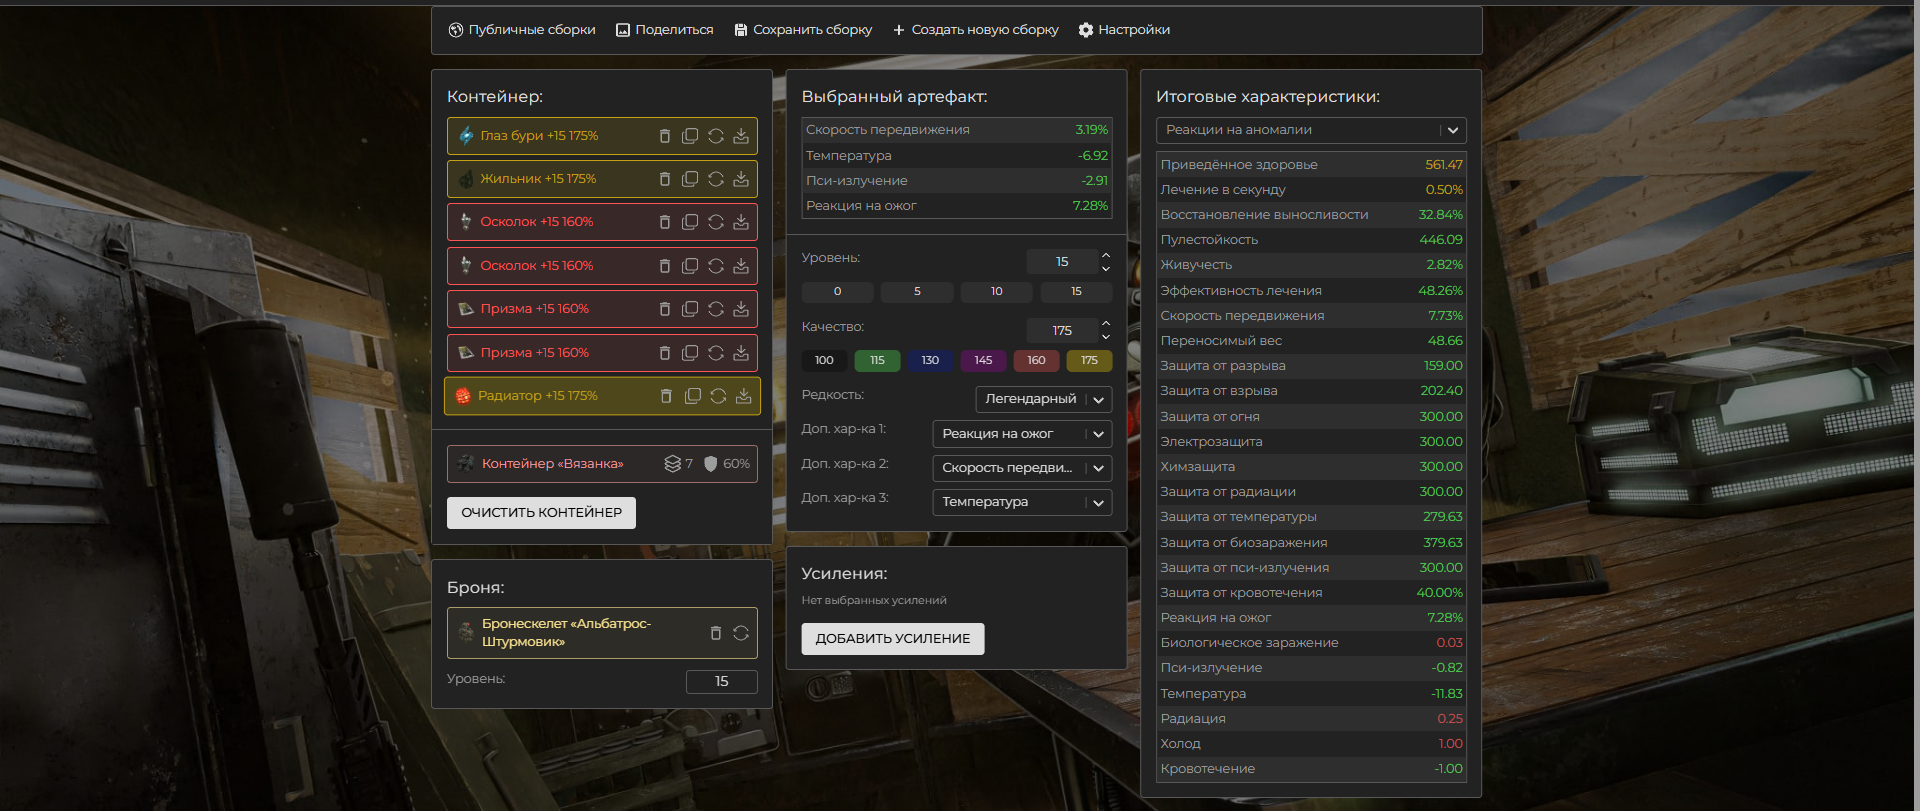Delete the second Призма artifact via trash icon
This screenshot has height=811, width=1920.
click(665, 353)
